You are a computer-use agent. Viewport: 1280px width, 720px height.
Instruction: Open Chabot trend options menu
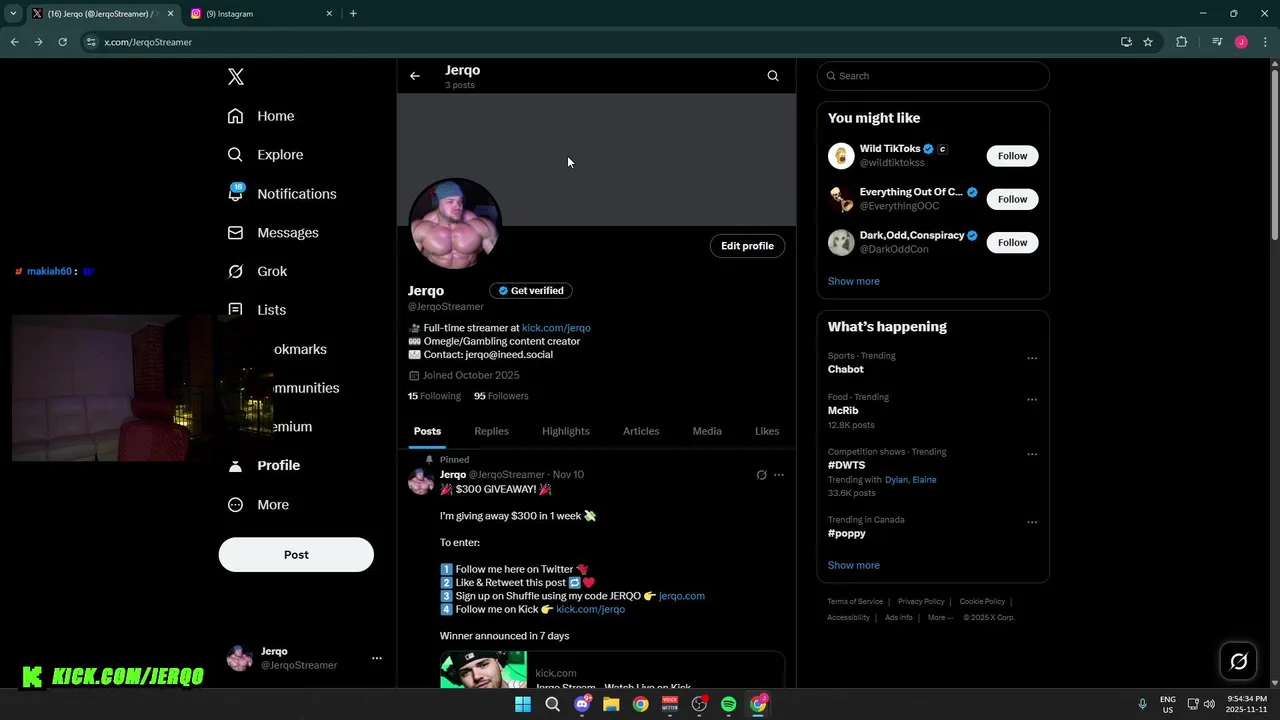(1032, 359)
